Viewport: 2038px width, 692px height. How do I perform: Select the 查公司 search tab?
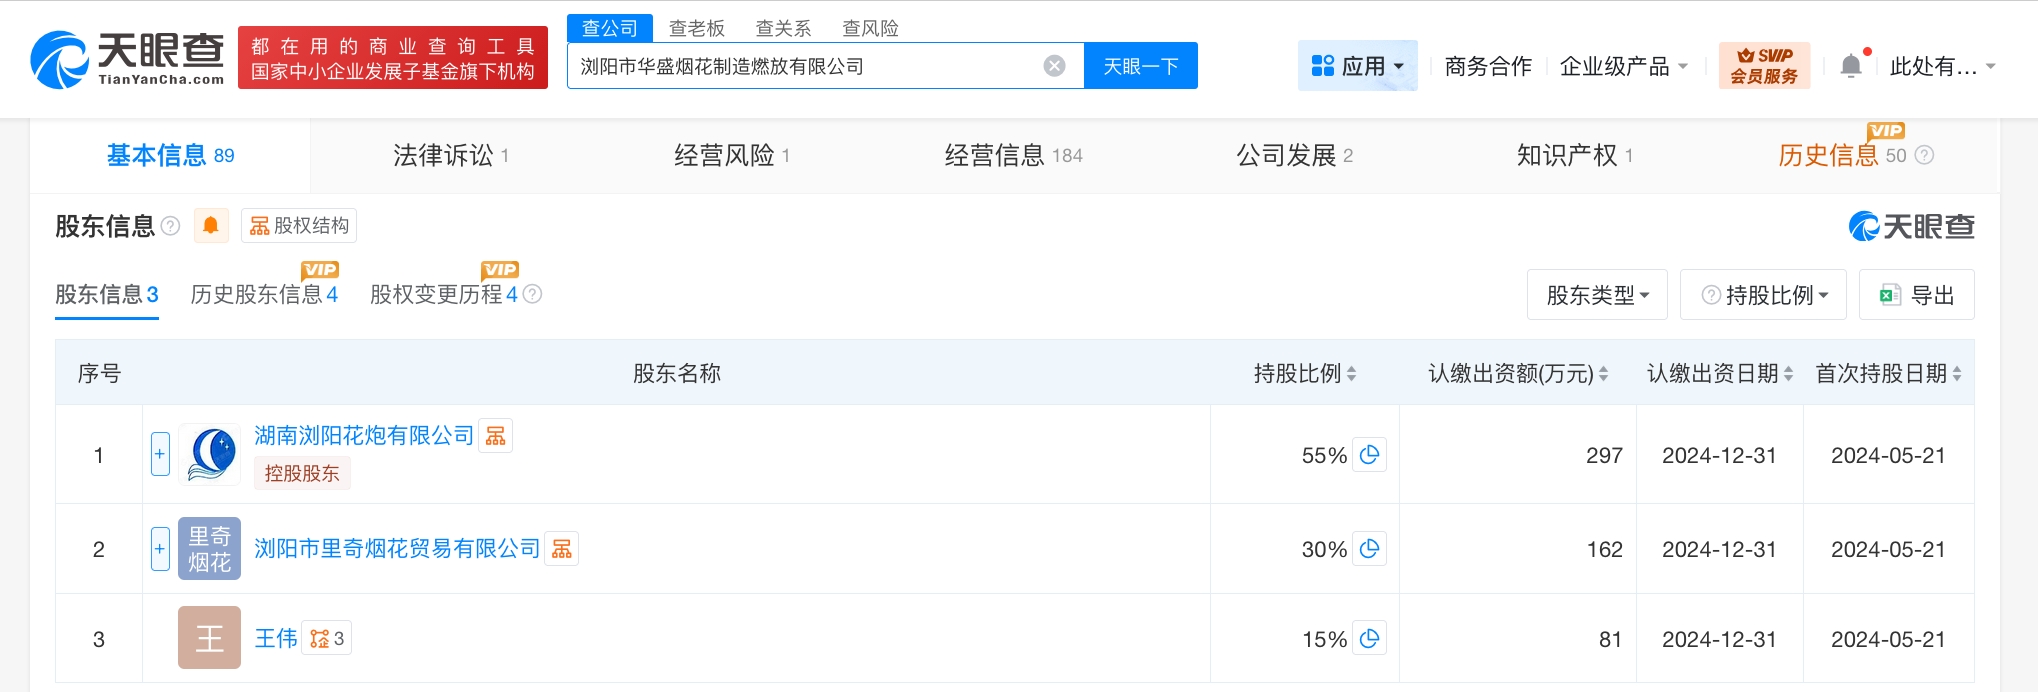[610, 28]
